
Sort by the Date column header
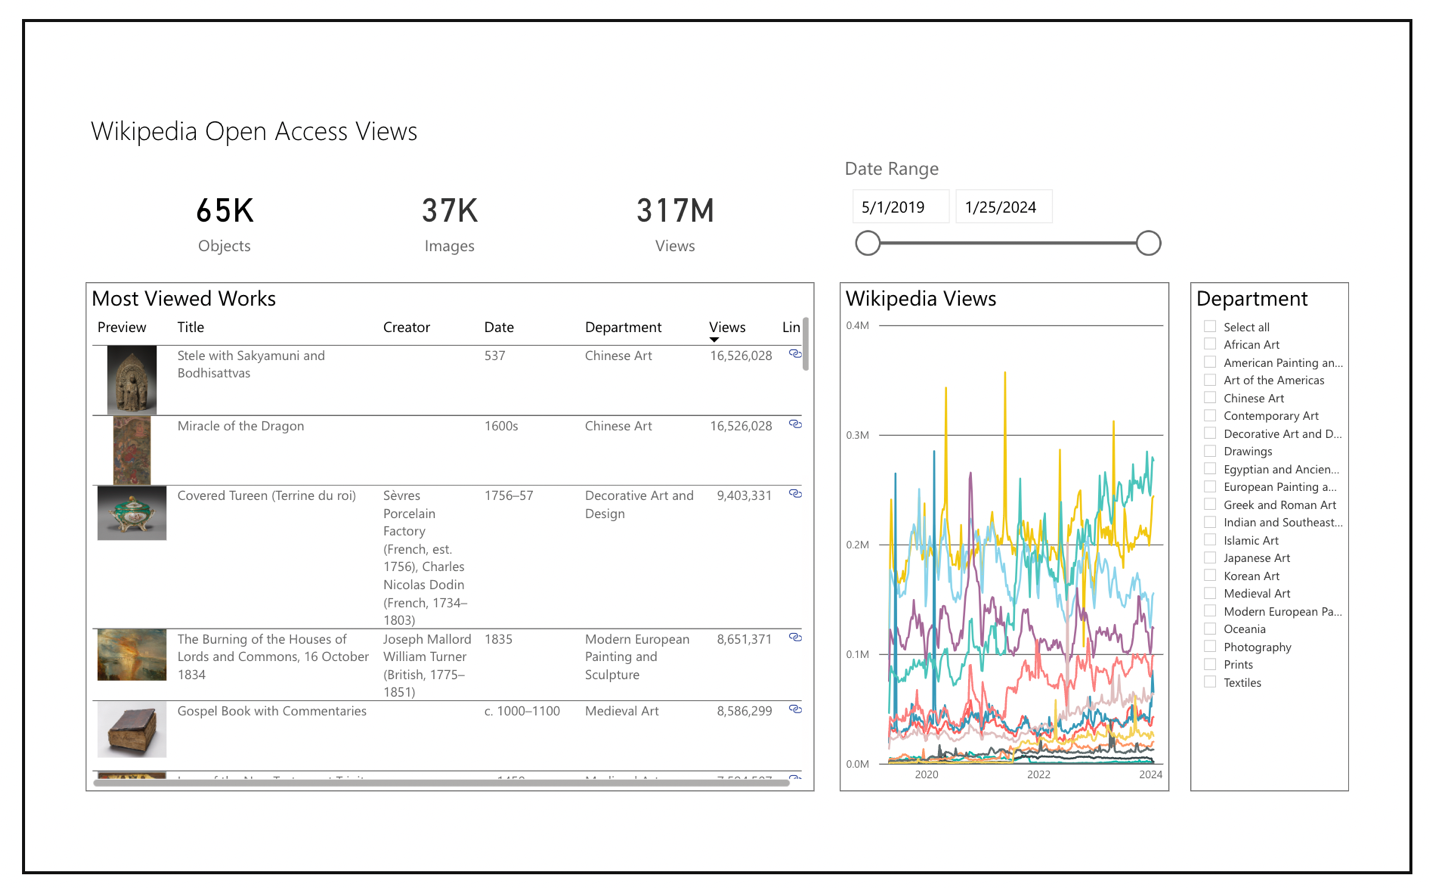499,327
